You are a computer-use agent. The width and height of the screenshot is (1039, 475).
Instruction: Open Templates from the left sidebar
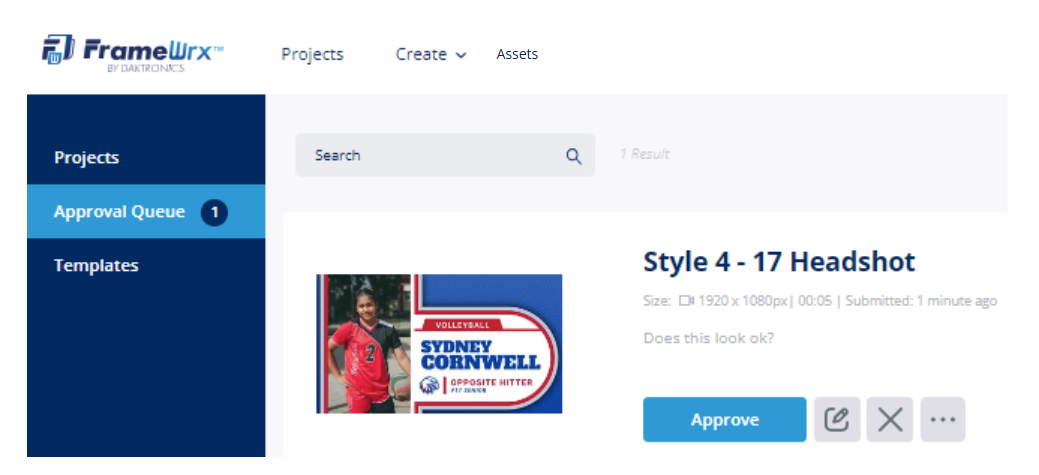96,266
